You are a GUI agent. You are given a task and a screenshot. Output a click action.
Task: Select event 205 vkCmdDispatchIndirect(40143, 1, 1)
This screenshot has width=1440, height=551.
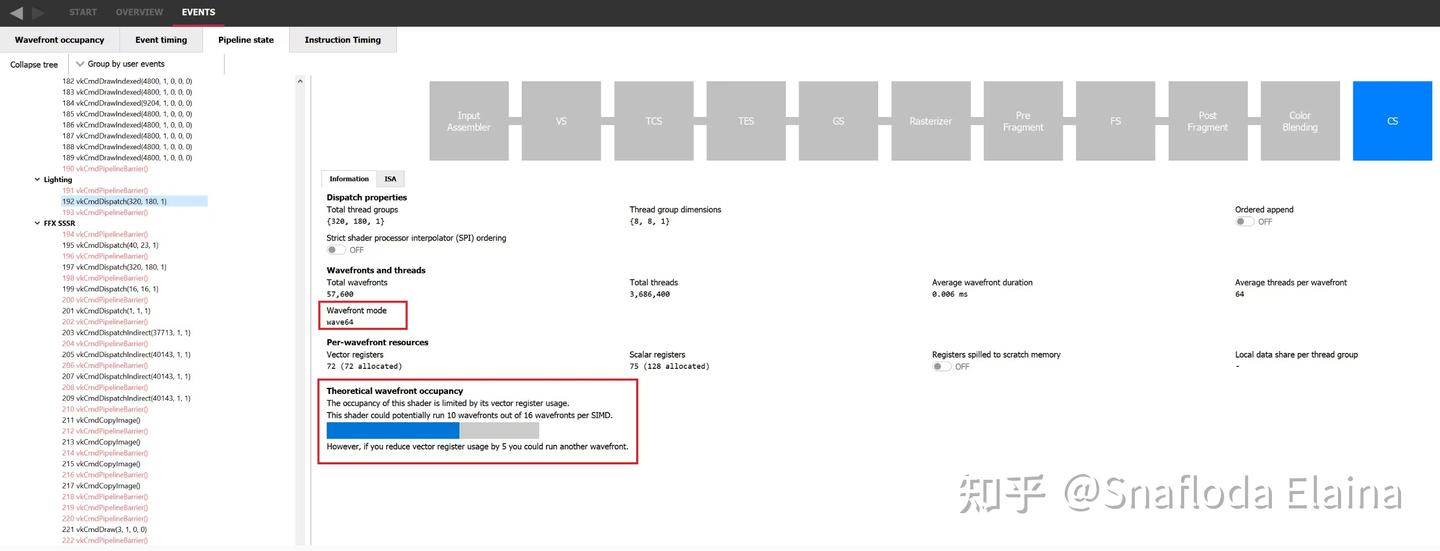[126, 354]
